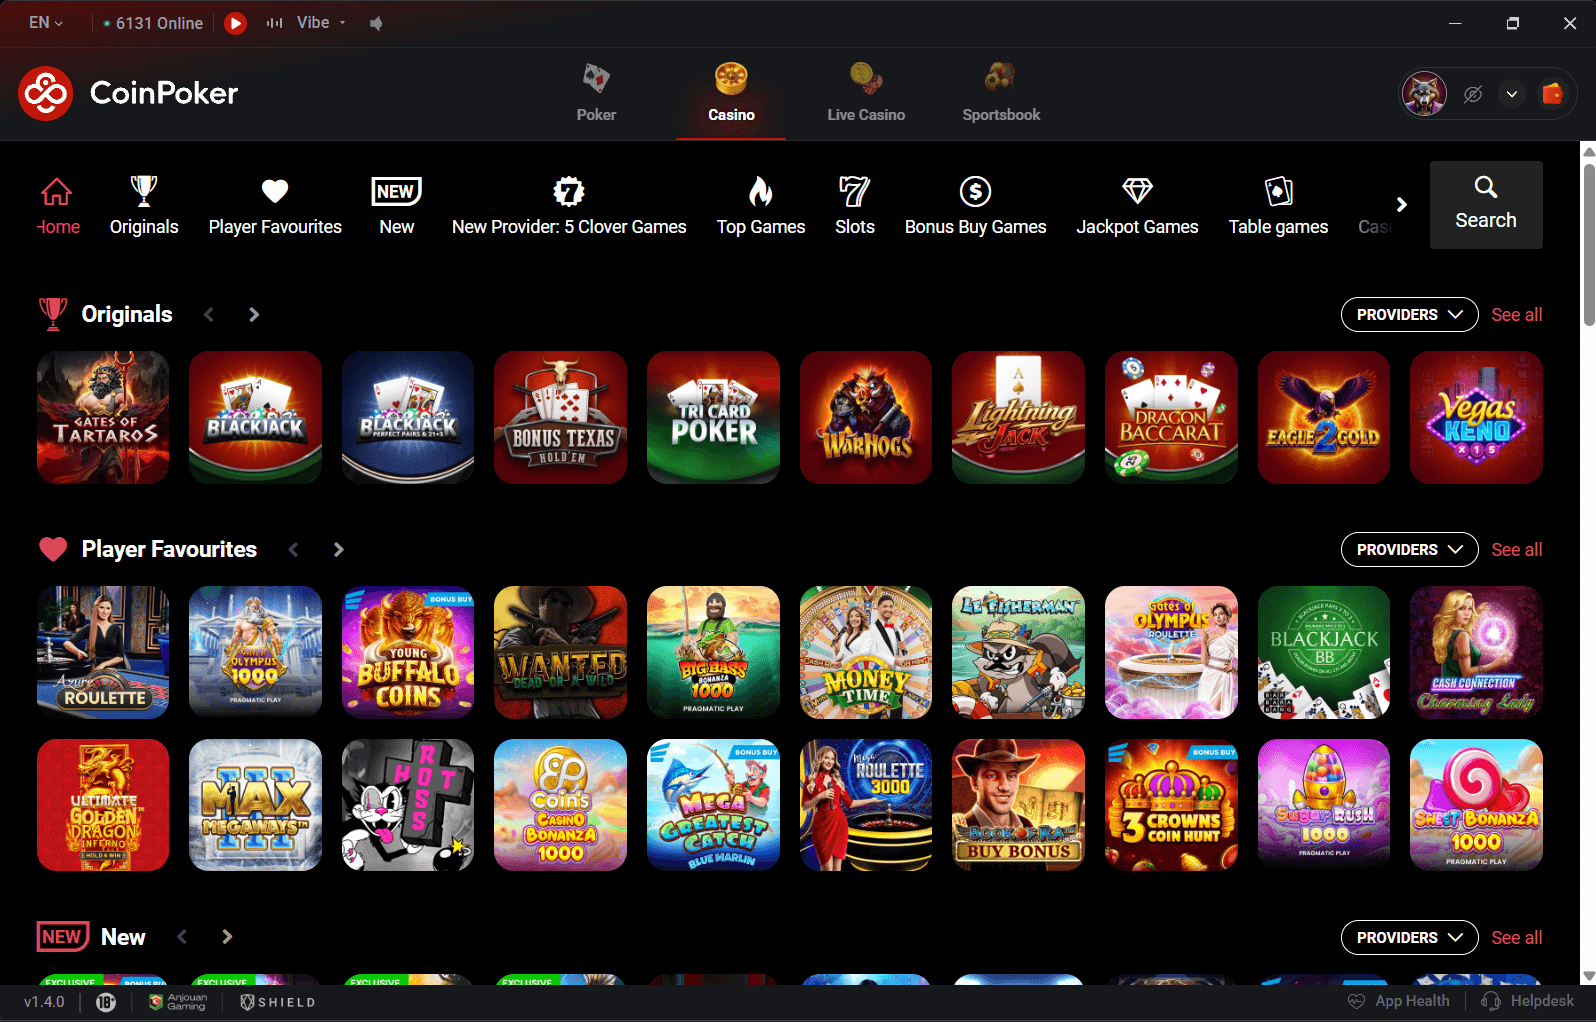Click the SHIELD security badge
Screen dimensions: 1596x1022
tap(278, 1002)
